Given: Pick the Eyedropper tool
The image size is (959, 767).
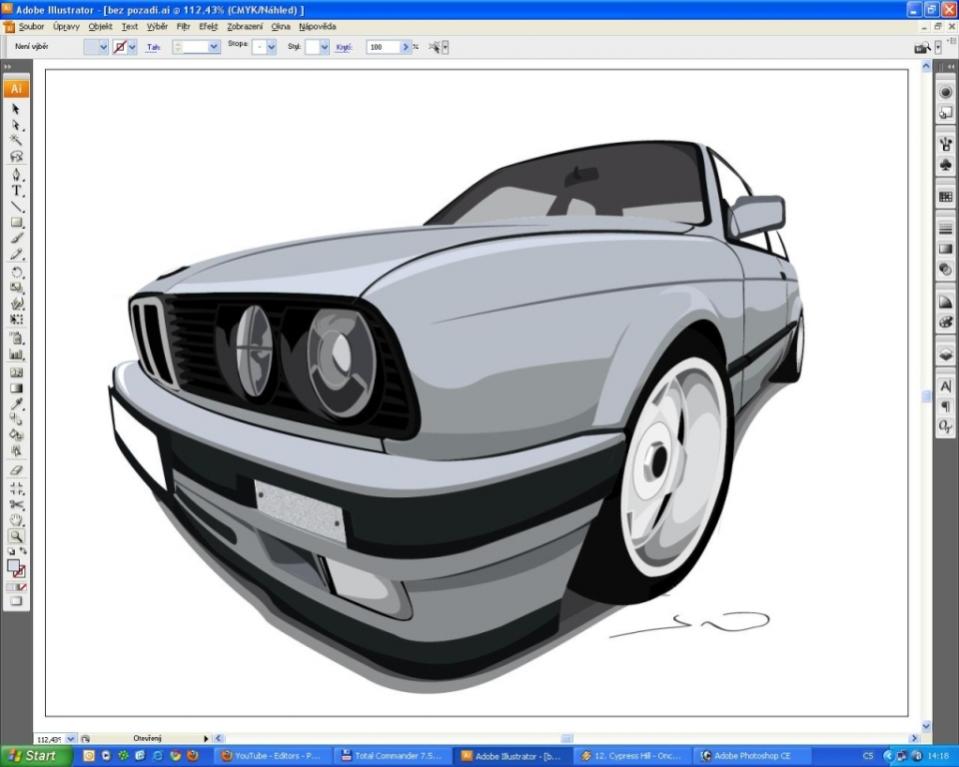Looking at the screenshot, I should 16,404.
